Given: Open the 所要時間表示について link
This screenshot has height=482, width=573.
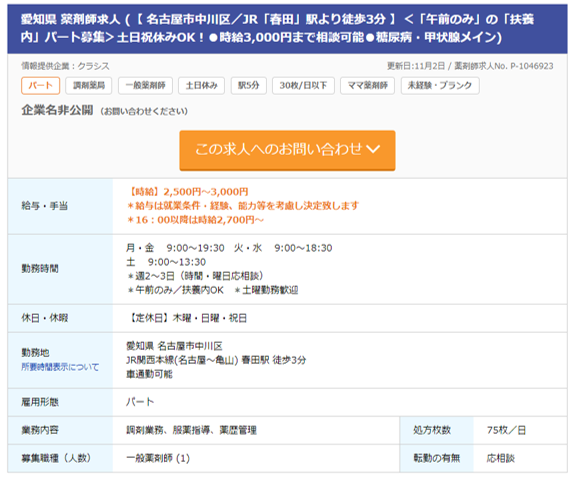Looking at the screenshot, I should [x=60, y=367].
